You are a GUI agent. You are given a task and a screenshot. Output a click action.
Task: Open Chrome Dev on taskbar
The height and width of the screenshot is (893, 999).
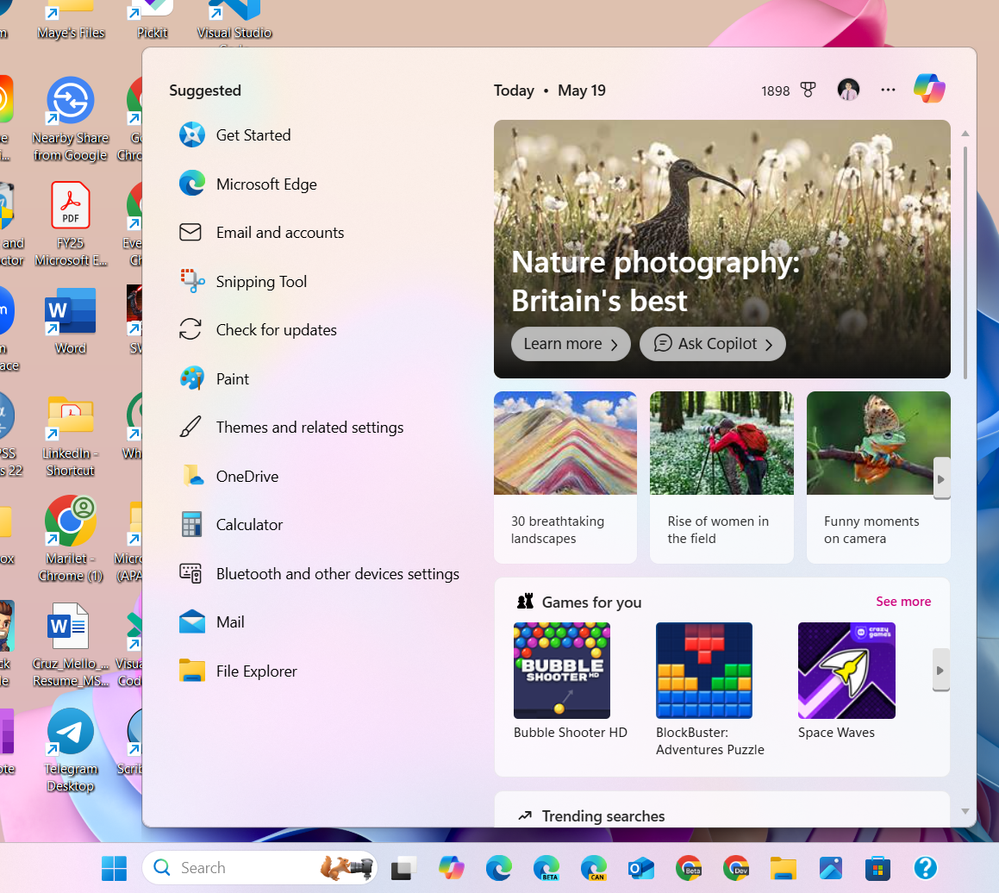click(x=735, y=868)
